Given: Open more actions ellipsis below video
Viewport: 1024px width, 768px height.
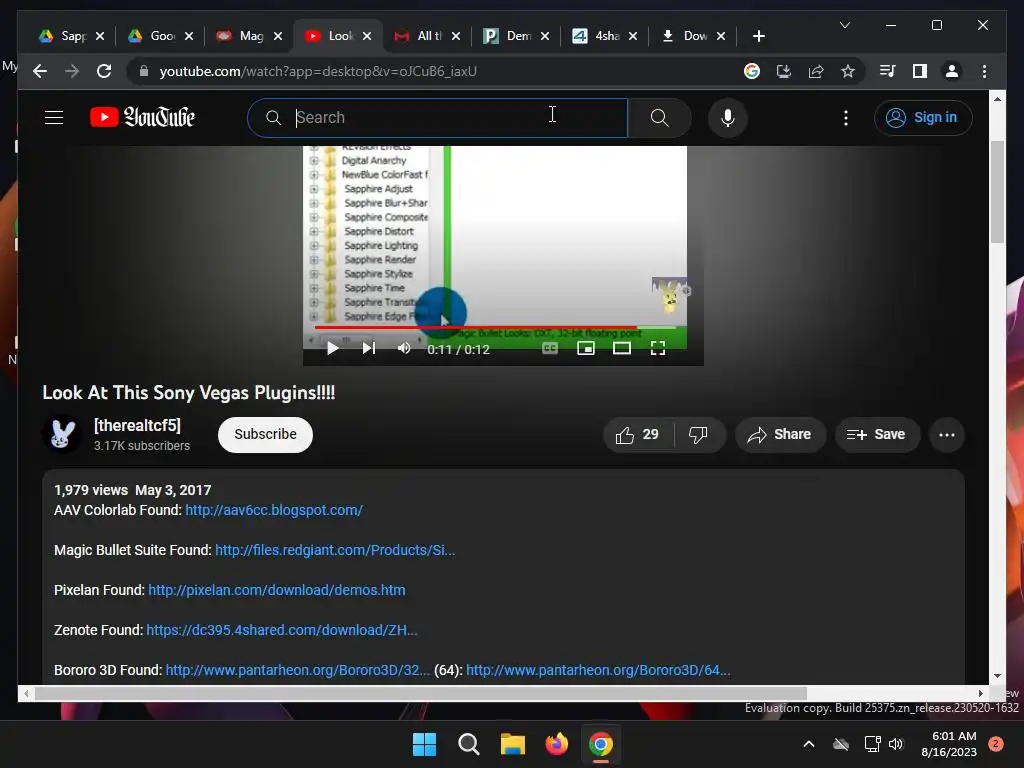Looking at the screenshot, I should (946, 435).
